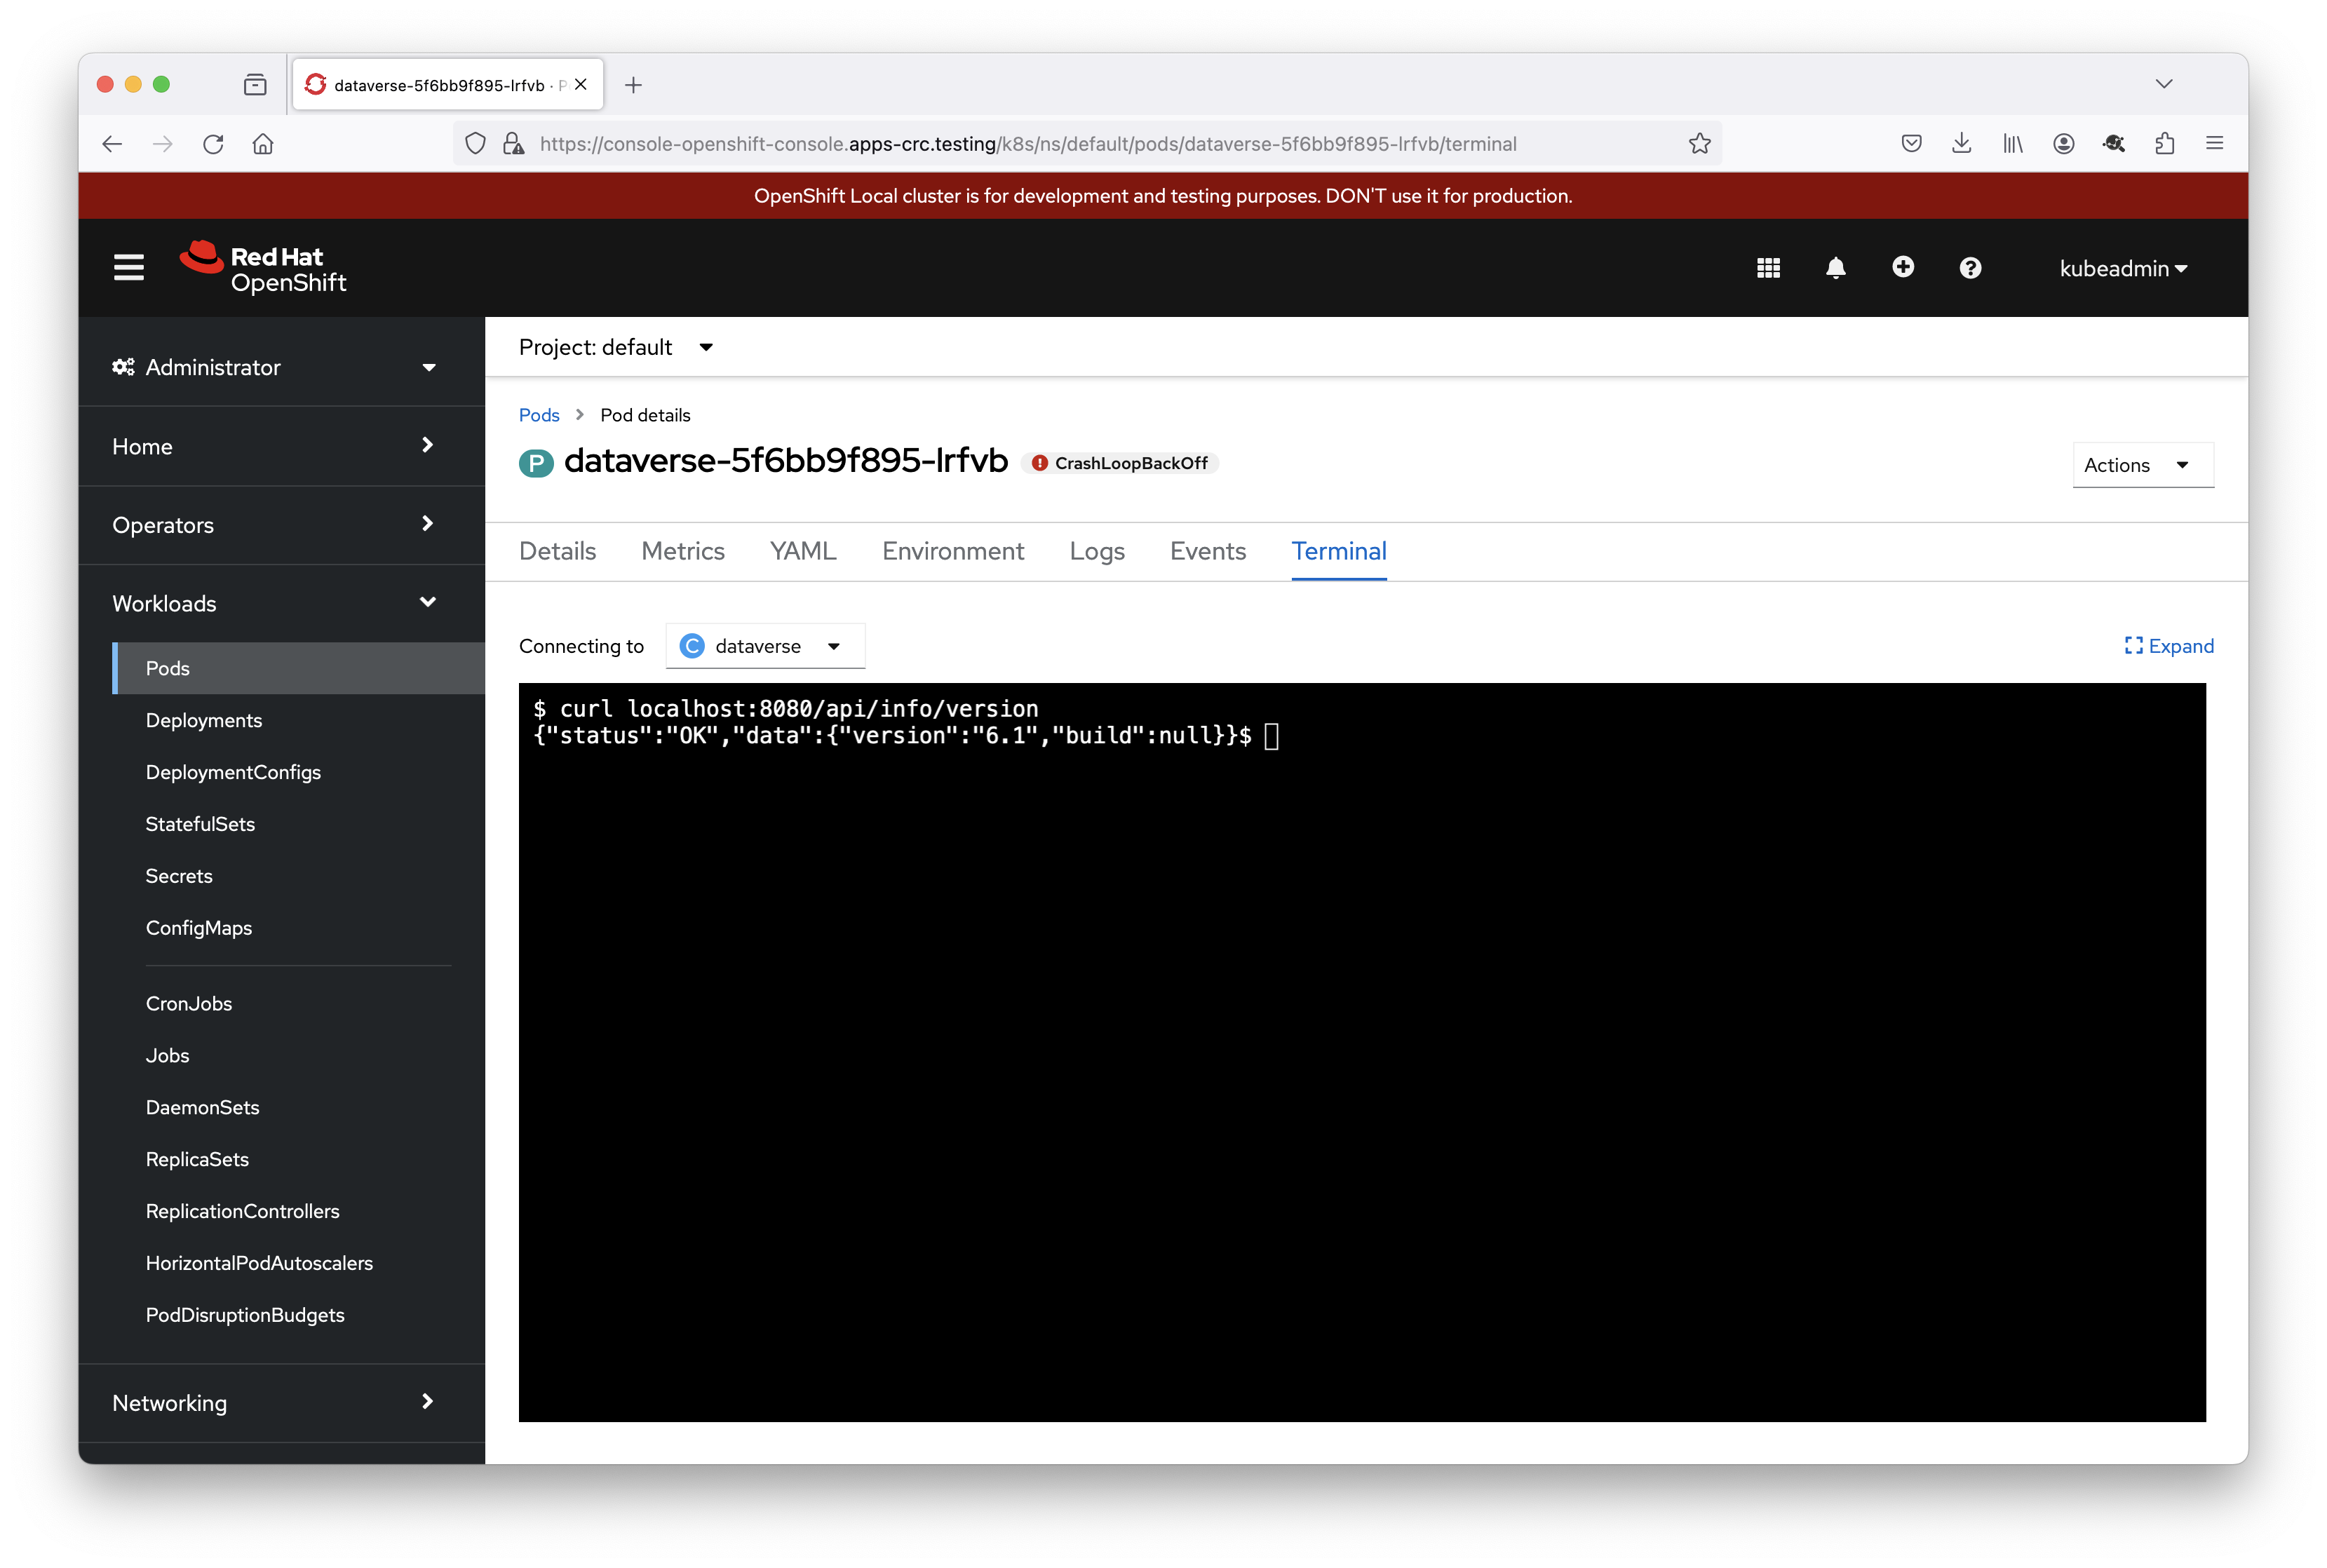The height and width of the screenshot is (1568, 2327).
Task: Expand the terminal with Expand link
Action: 2169,646
